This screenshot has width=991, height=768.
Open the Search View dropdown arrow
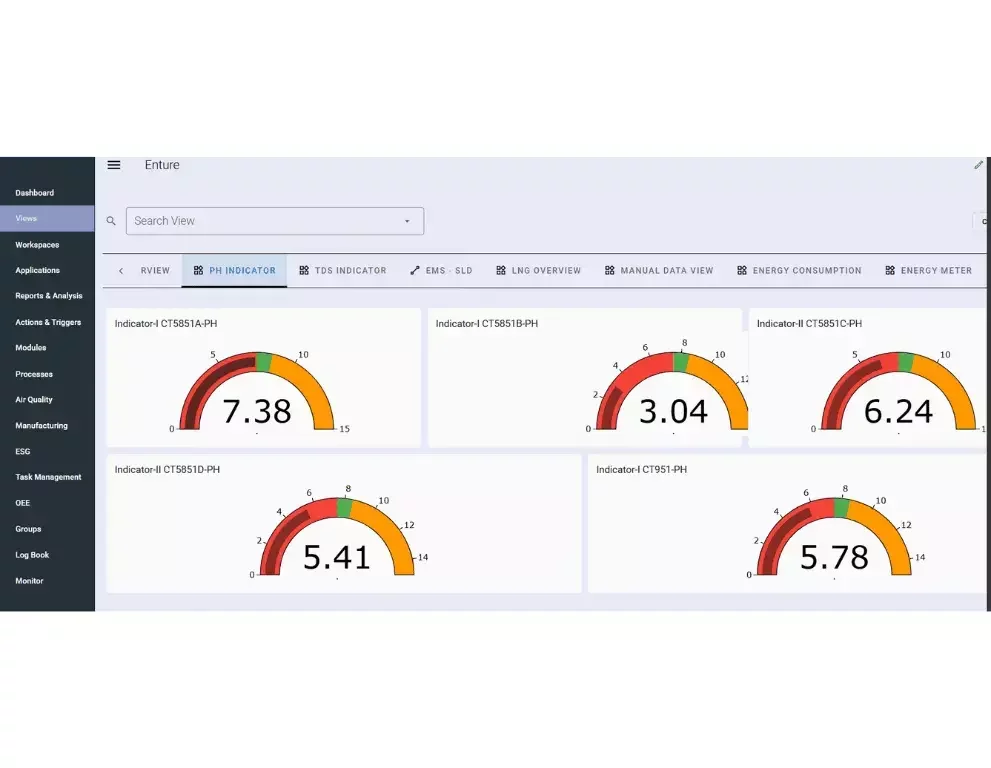[407, 220]
